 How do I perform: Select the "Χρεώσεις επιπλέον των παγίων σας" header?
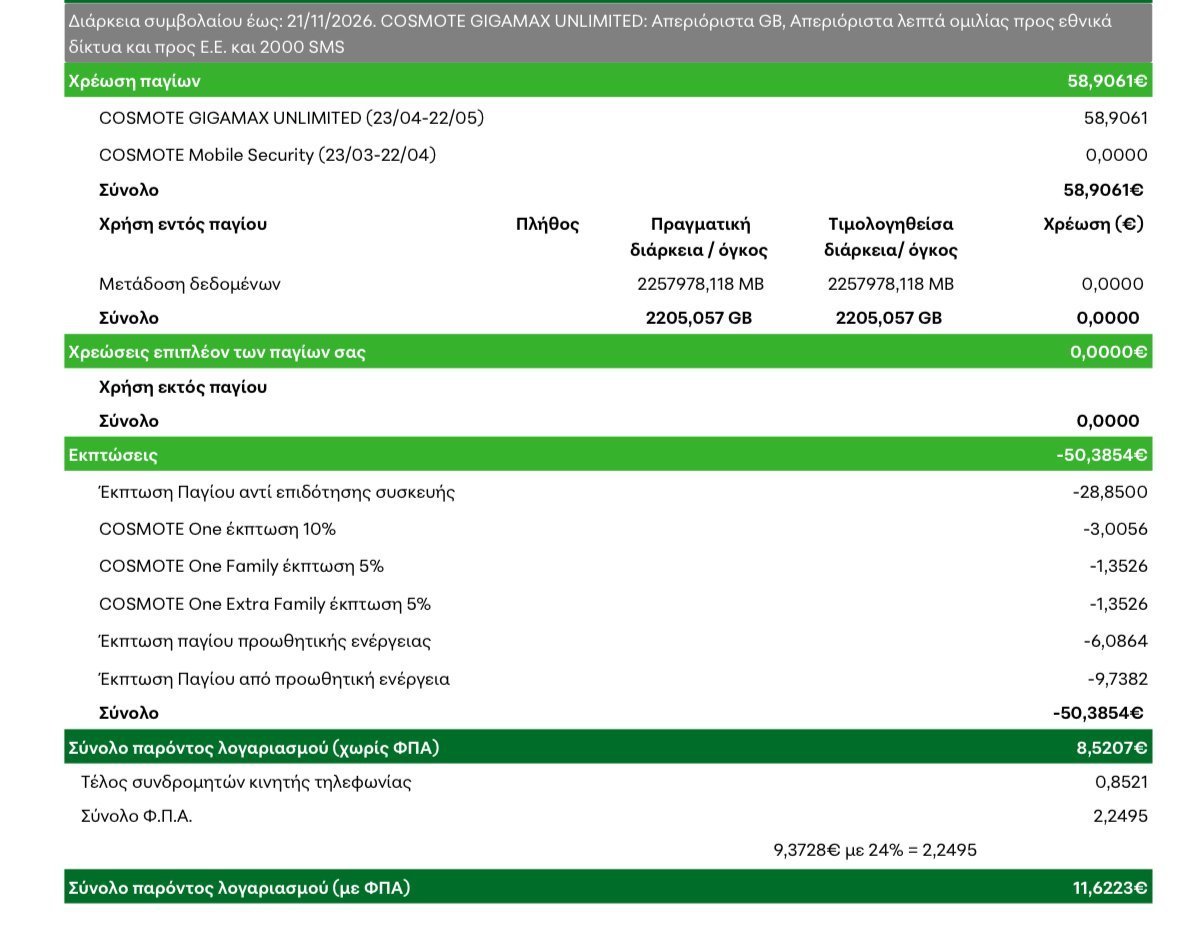(217, 352)
